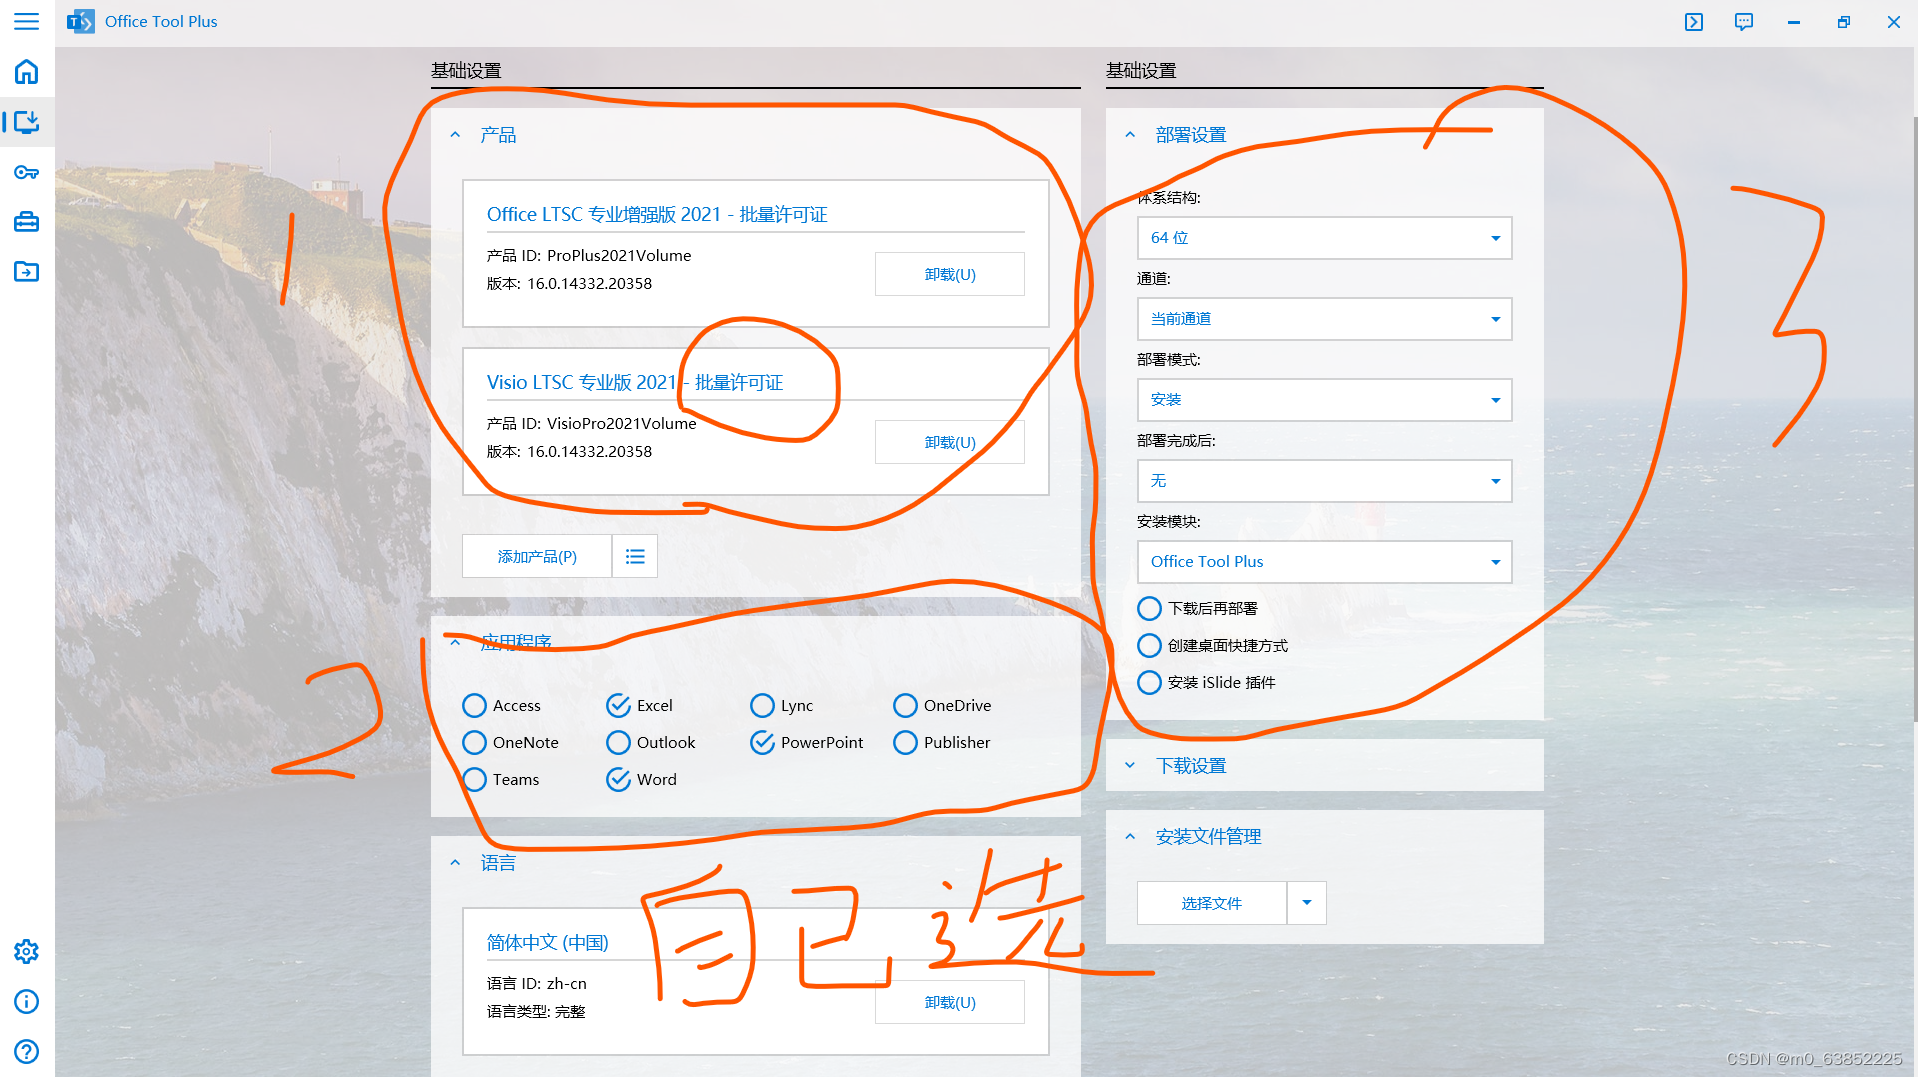Open the 部署模式 安装 dropdown
The width and height of the screenshot is (1918, 1077).
1324,400
